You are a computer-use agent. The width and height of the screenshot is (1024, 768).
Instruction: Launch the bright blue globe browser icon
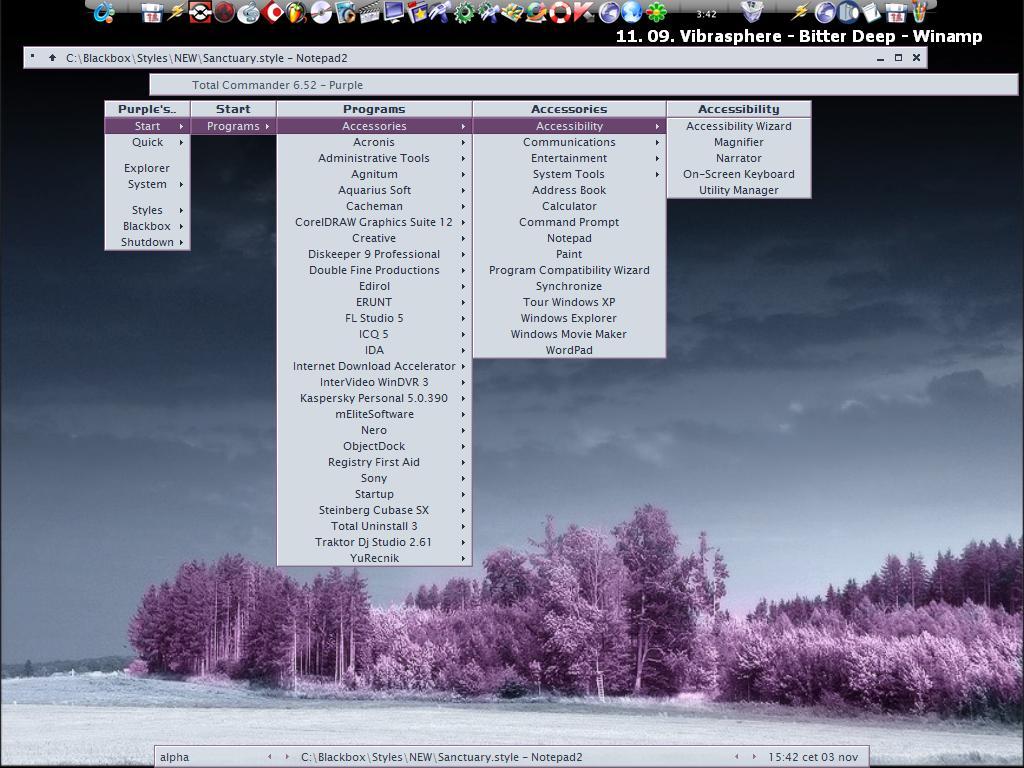click(632, 12)
